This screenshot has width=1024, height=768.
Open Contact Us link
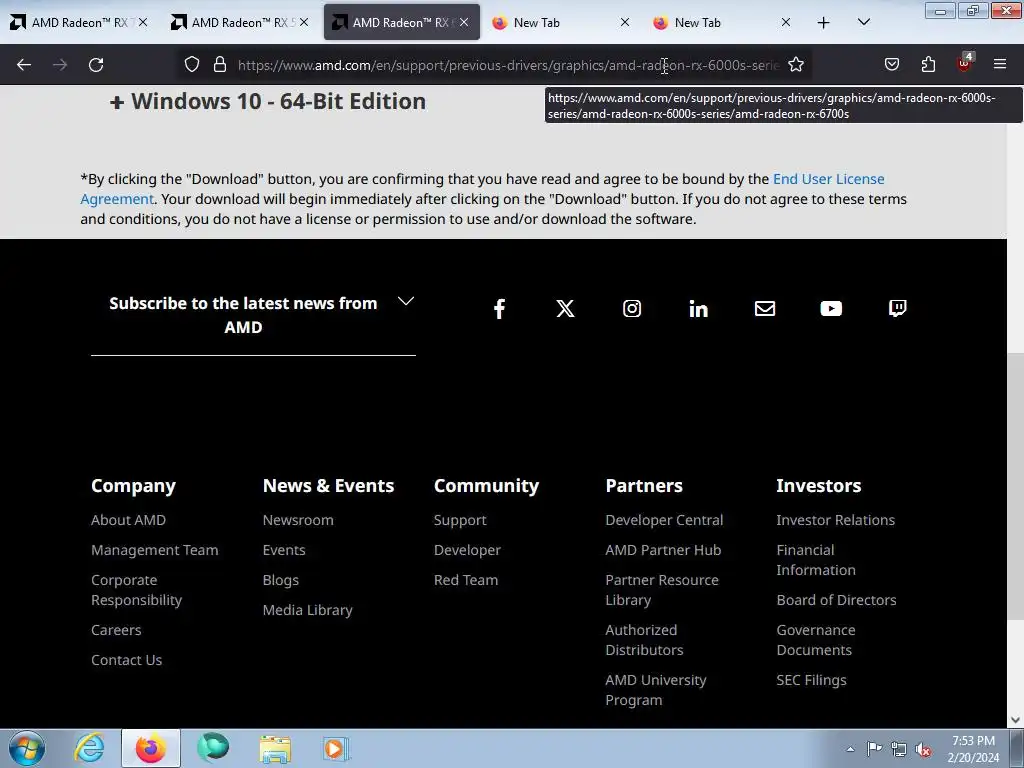(x=127, y=660)
